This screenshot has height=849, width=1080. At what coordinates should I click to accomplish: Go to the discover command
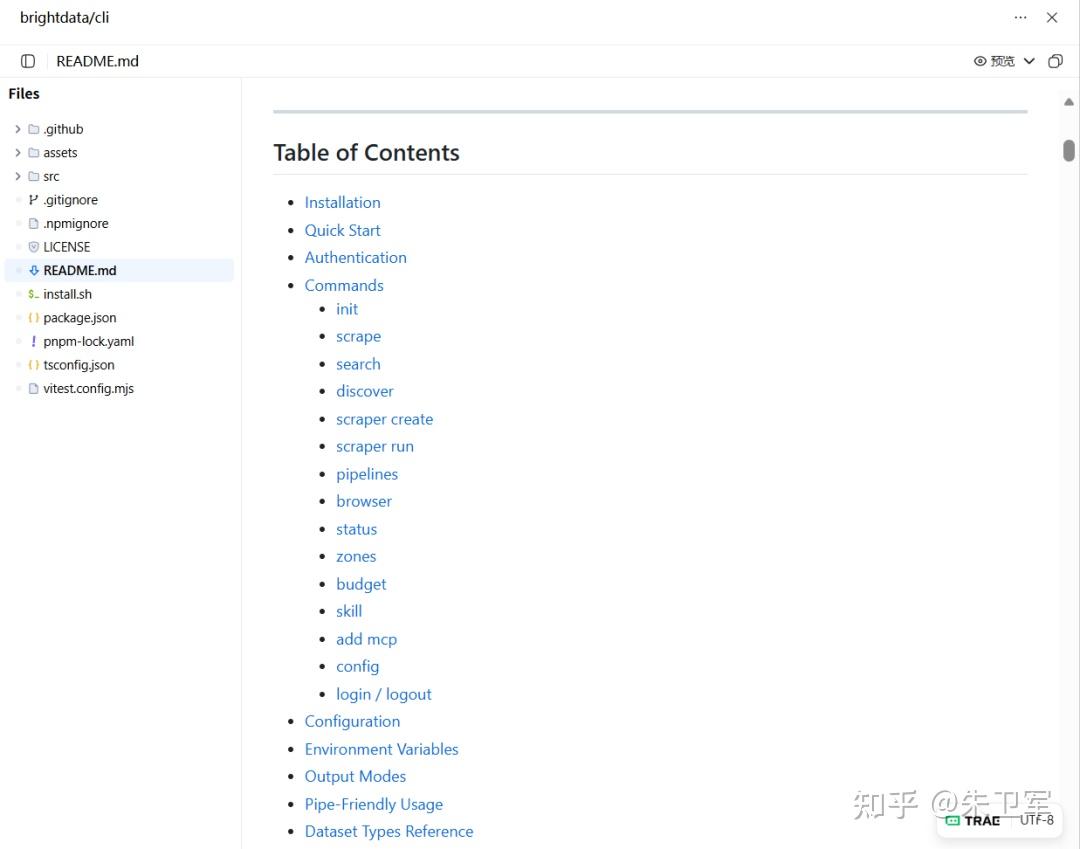tap(364, 391)
